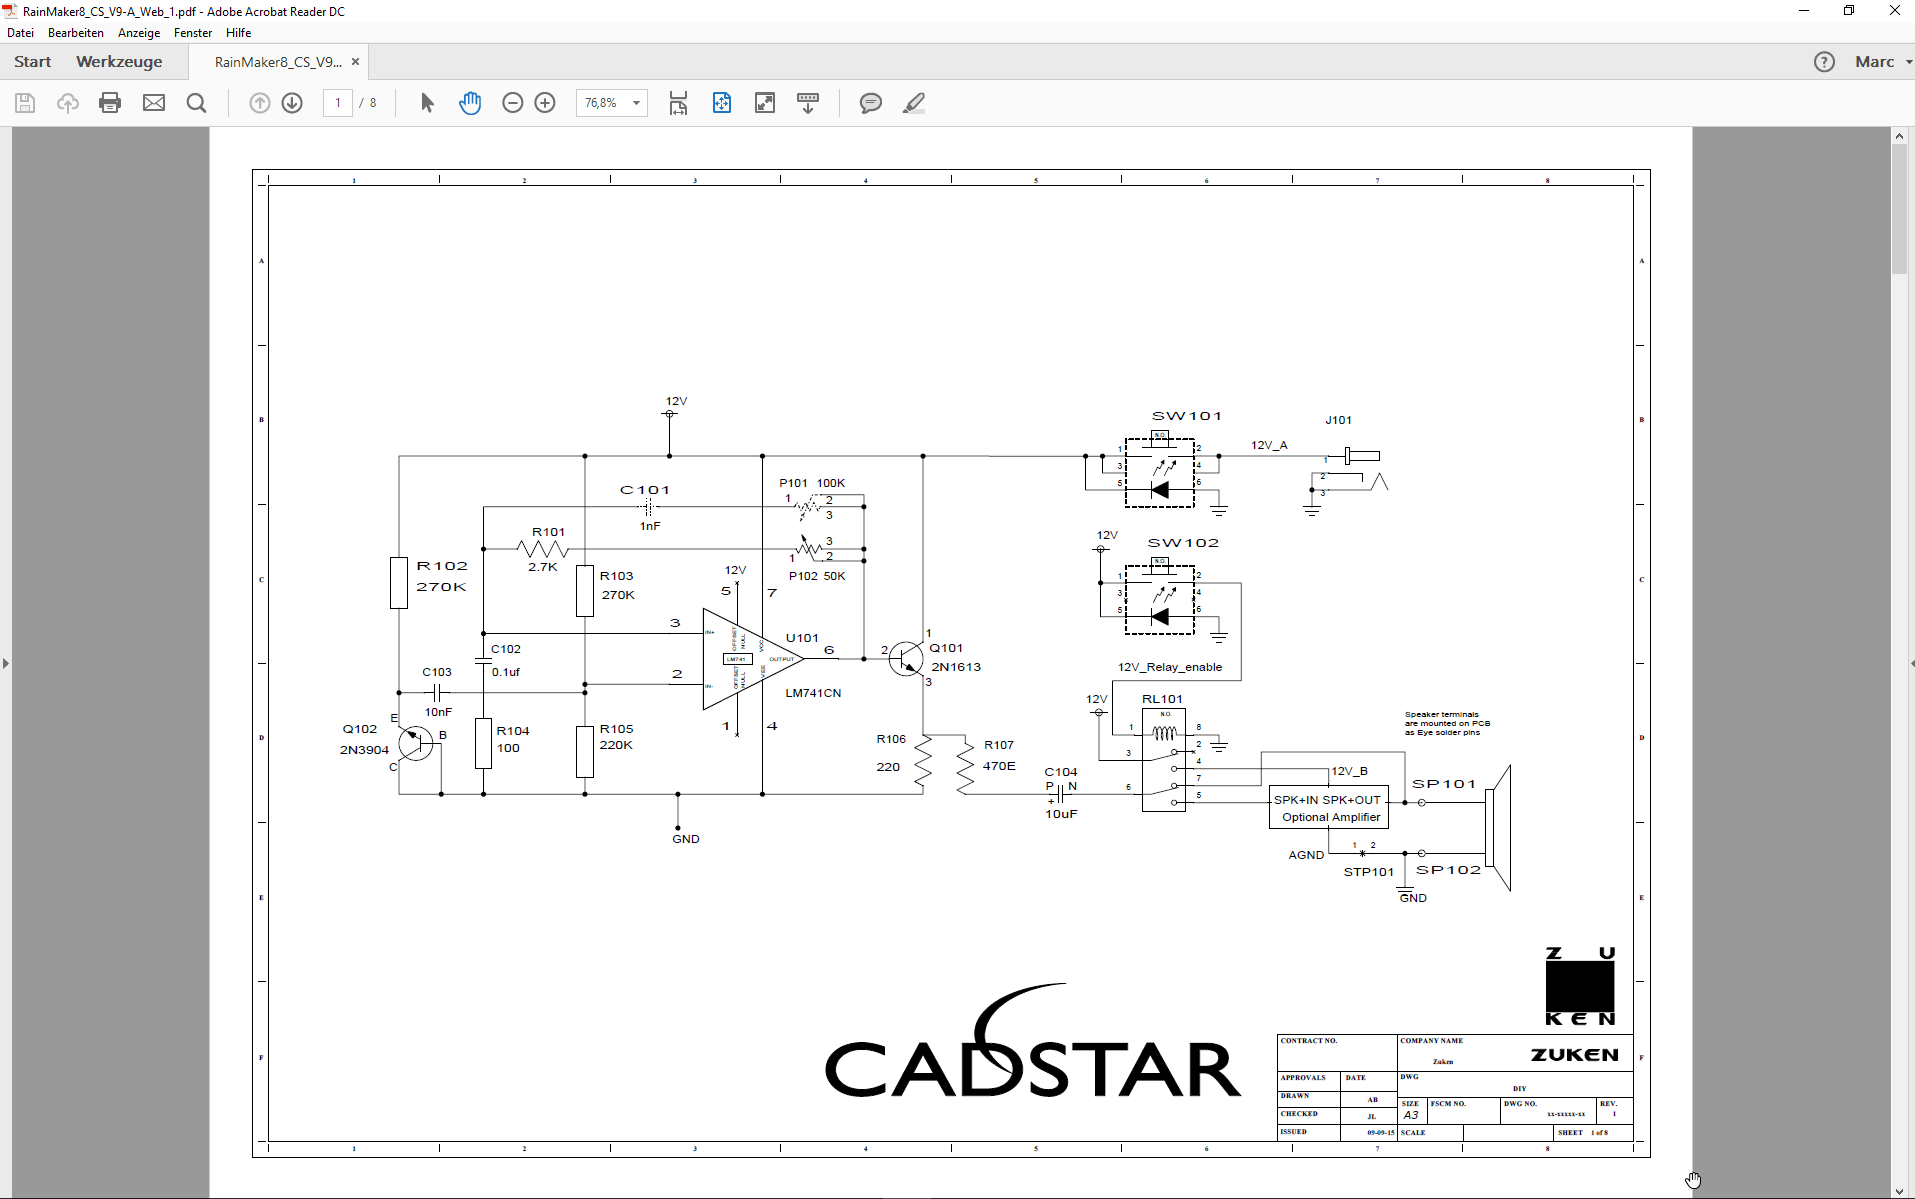The height and width of the screenshot is (1199, 1915).
Task: Go to previous page arrow
Action: point(259,103)
